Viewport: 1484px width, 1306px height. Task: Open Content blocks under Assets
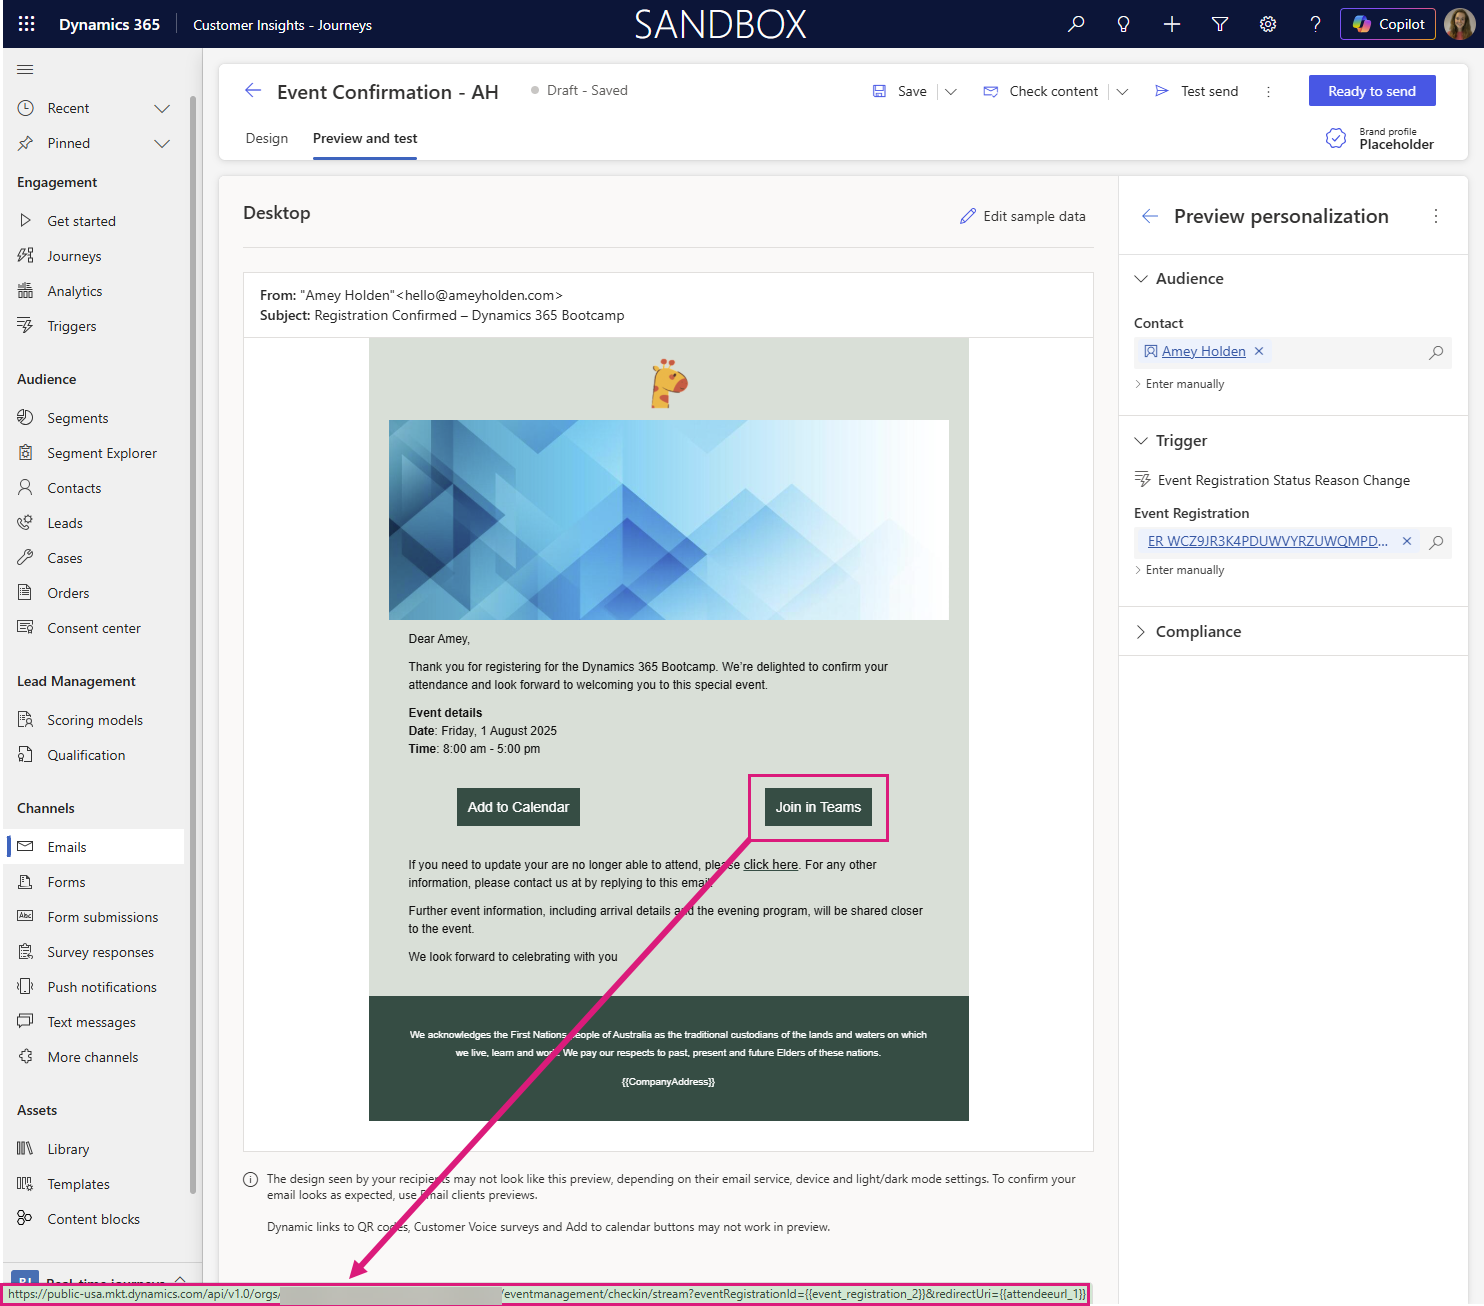pyautogui.click(x=96, y=1219)
